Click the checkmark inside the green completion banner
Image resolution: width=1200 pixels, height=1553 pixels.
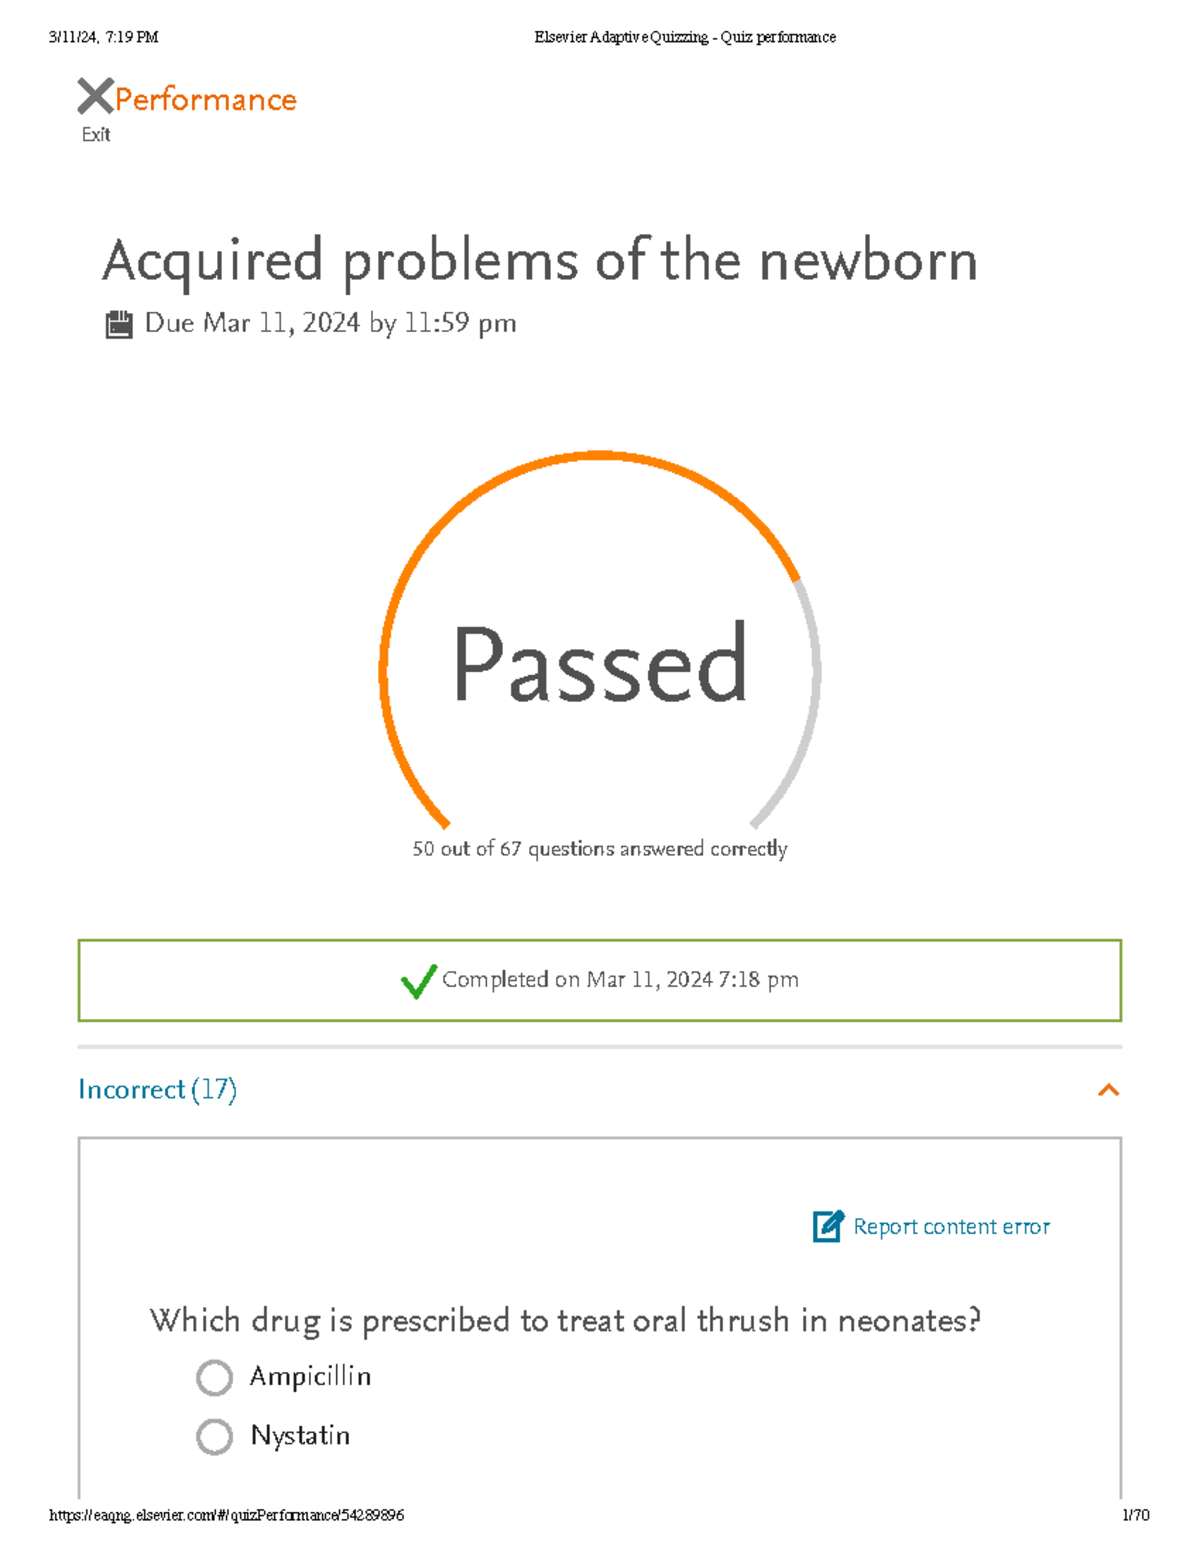pyautogui.click(x=420, y=980)
